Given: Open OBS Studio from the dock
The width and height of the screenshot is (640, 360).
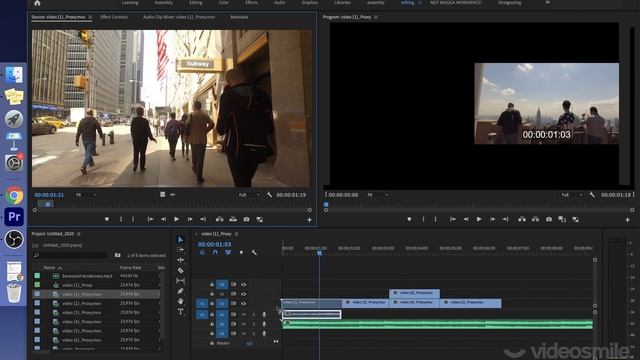Looking at the screenshot, I should tap(14, 239).
